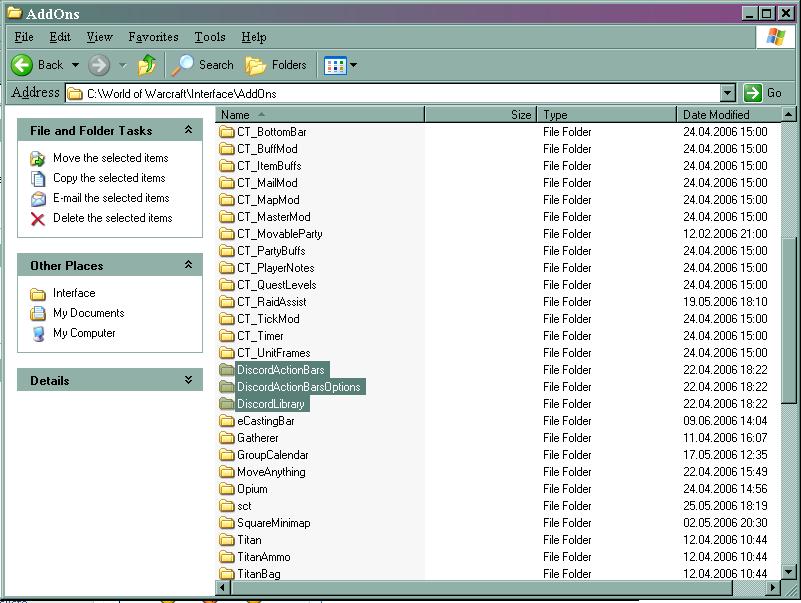Select the CT_UnitFrames folder name

273,353
